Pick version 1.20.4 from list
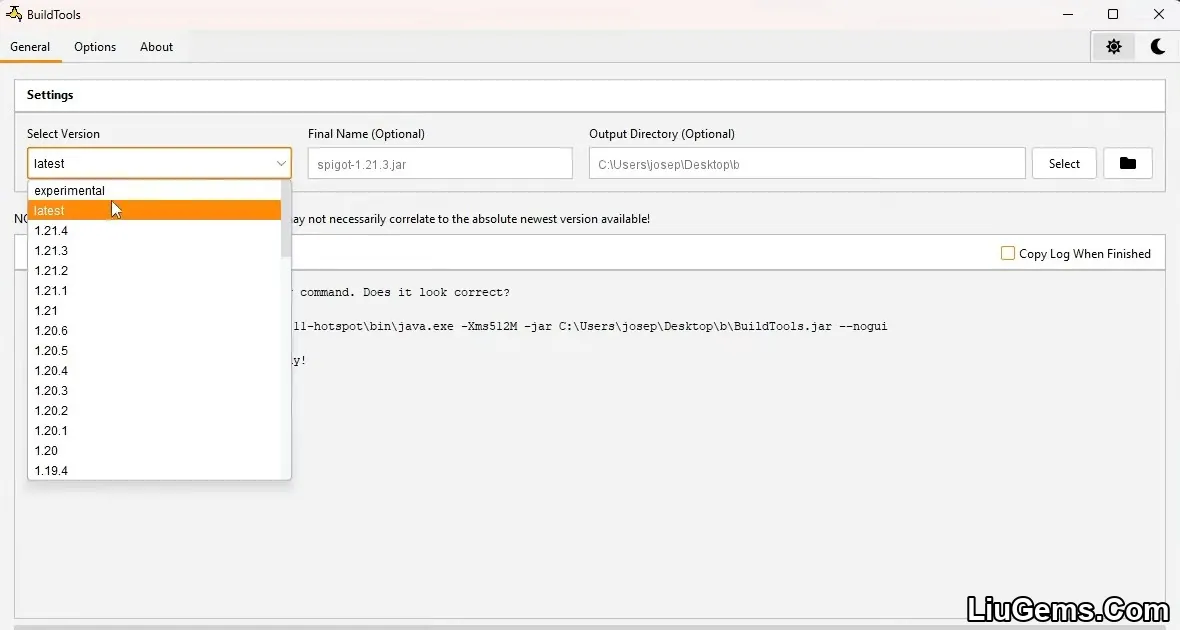The height and width of the screenshot is (630, 1180). (x=154, y=370)
